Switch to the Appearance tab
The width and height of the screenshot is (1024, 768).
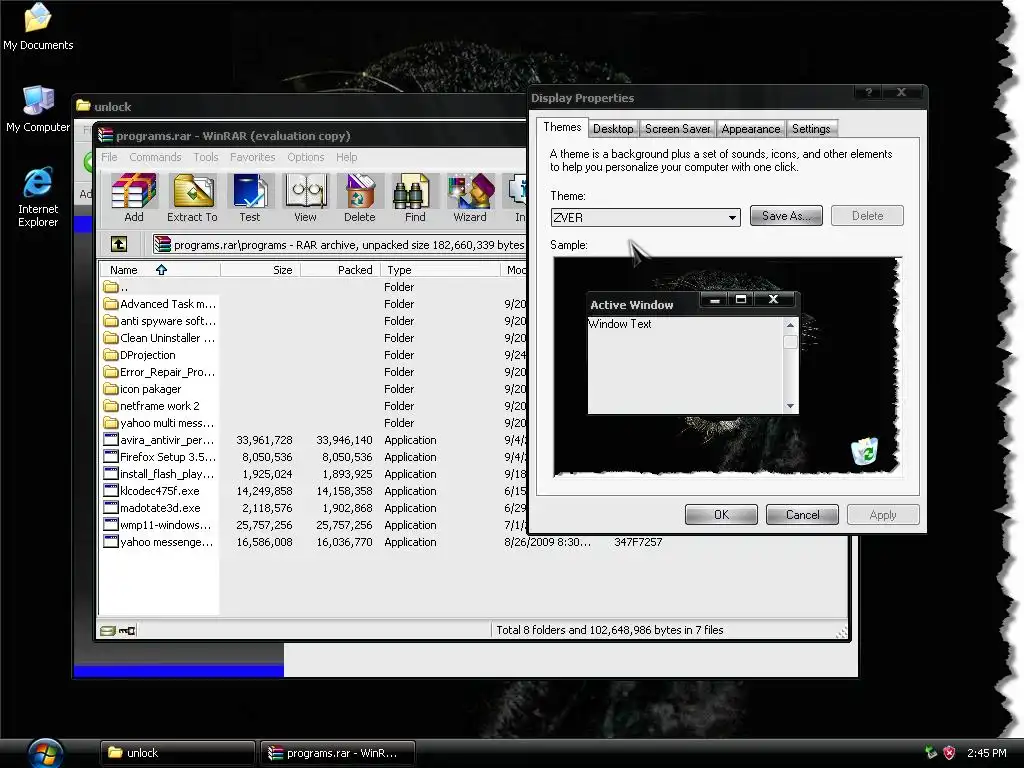pyautogui.click(x=750, y=129)
